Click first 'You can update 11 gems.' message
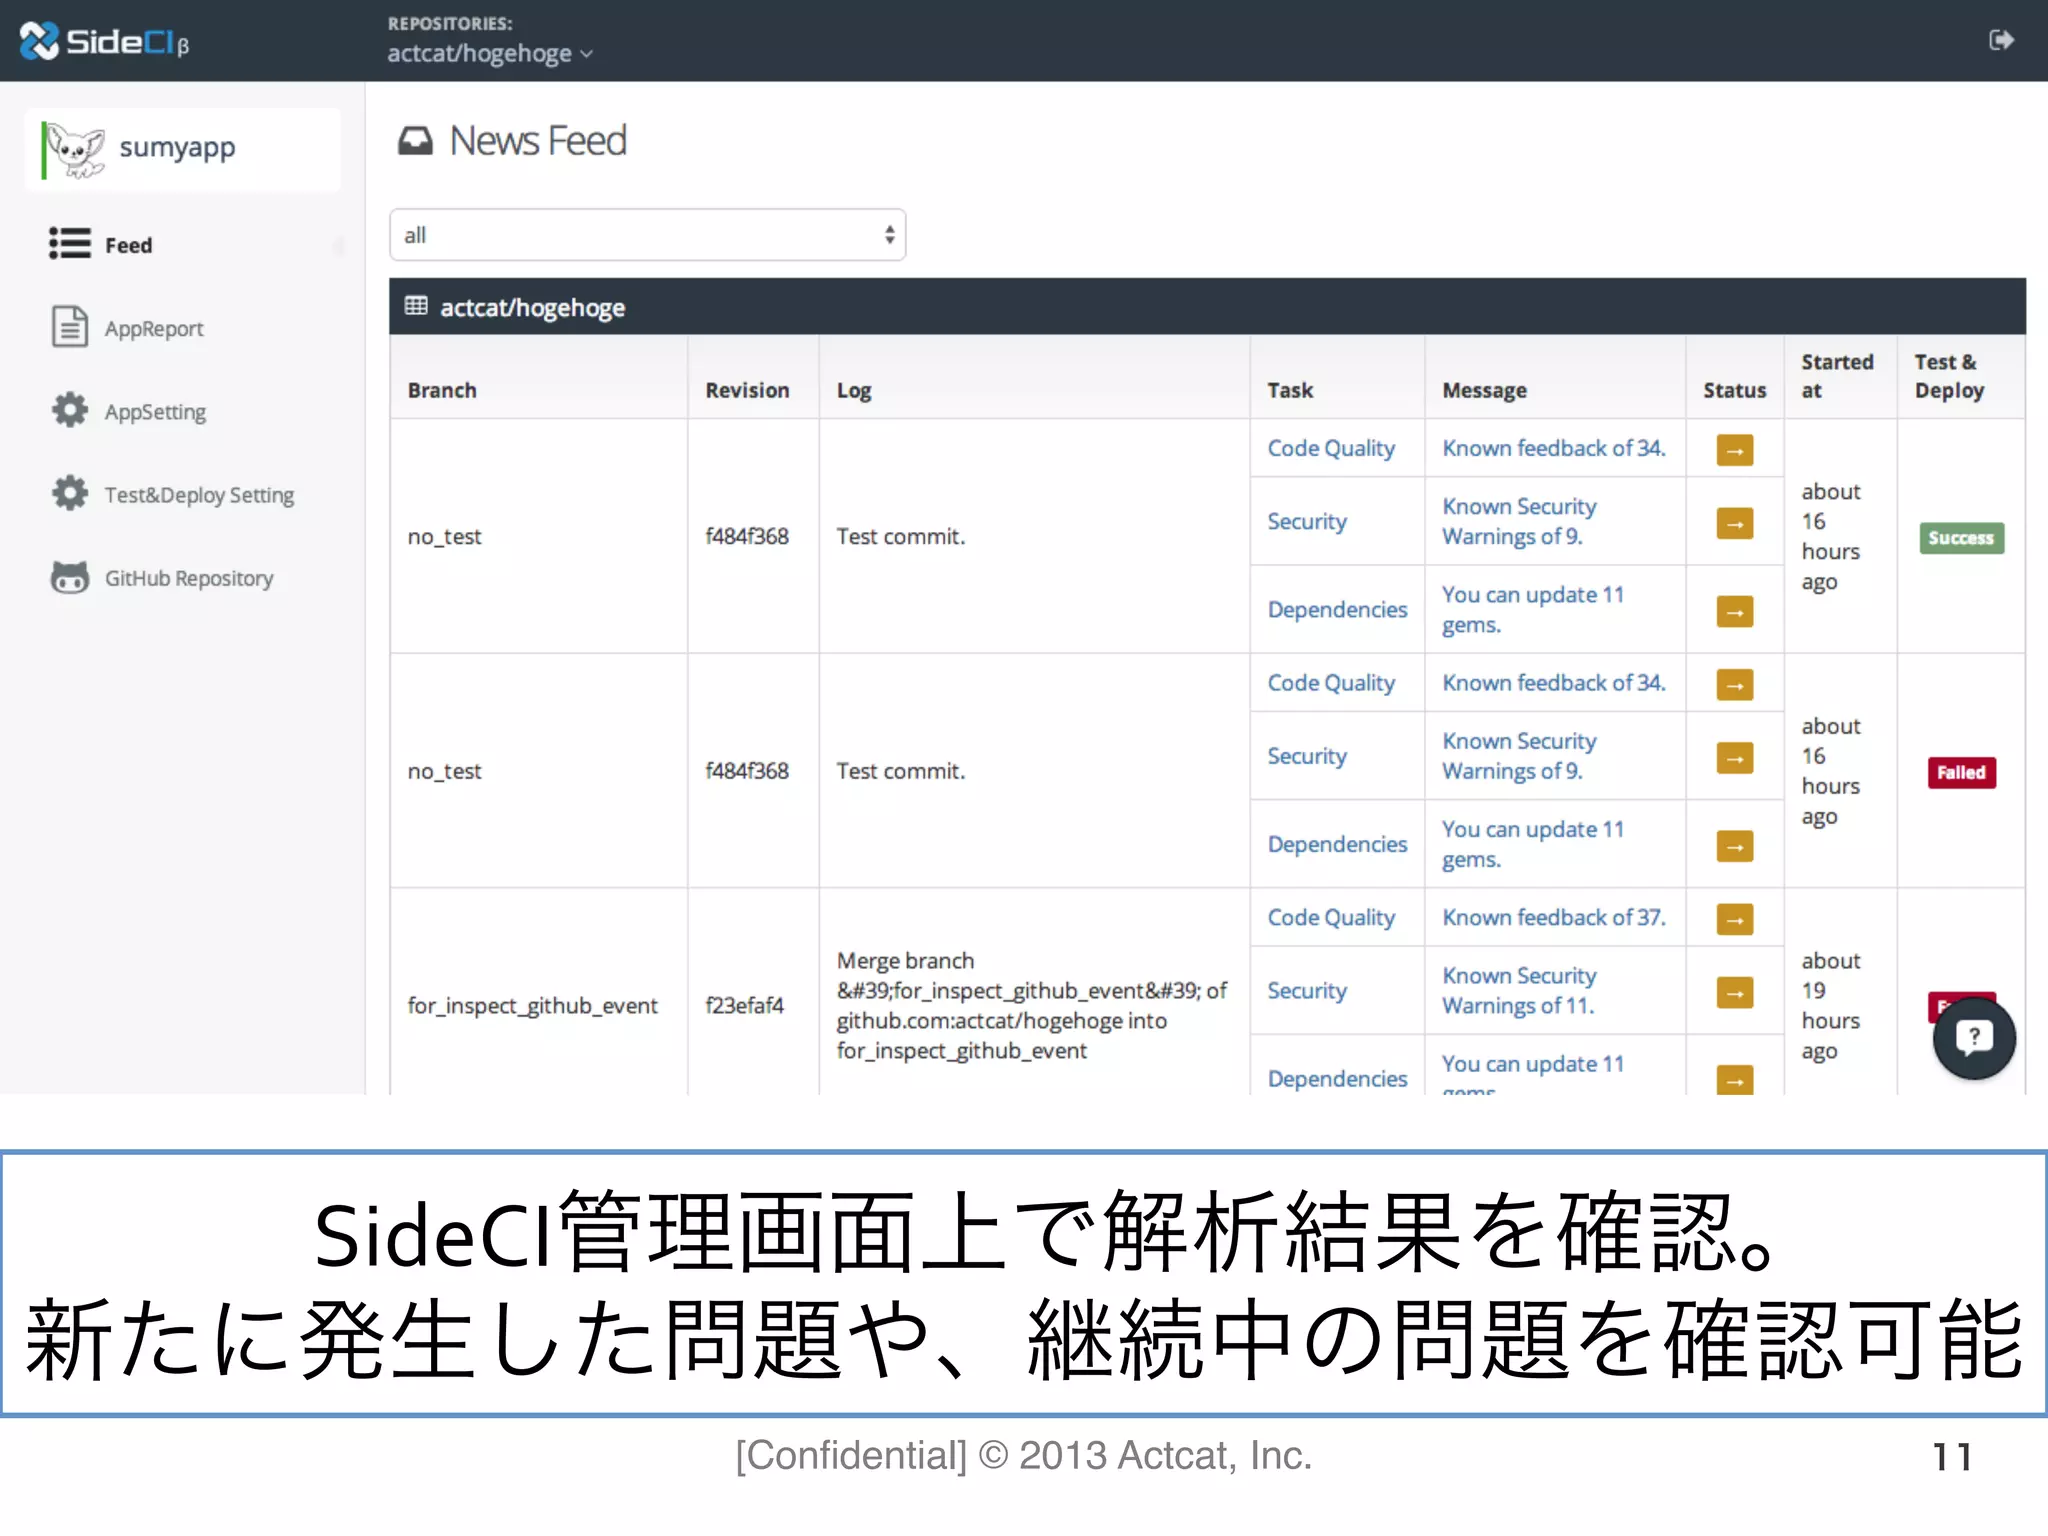 point(1532,609)
